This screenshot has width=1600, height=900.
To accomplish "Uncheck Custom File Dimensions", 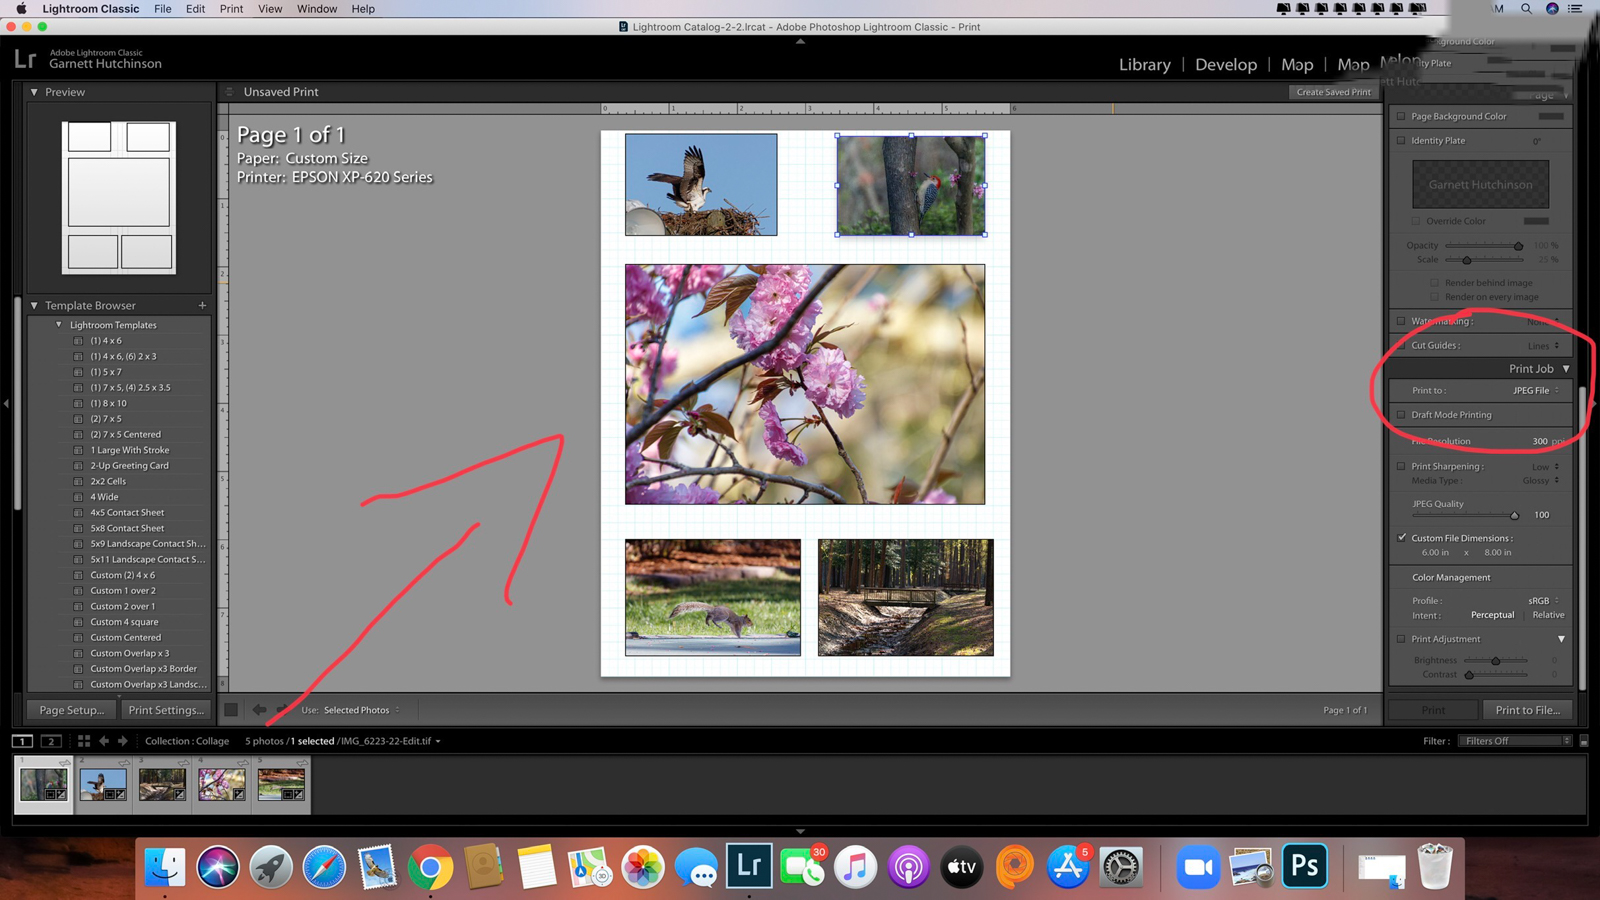I will tap(1402, 537).
